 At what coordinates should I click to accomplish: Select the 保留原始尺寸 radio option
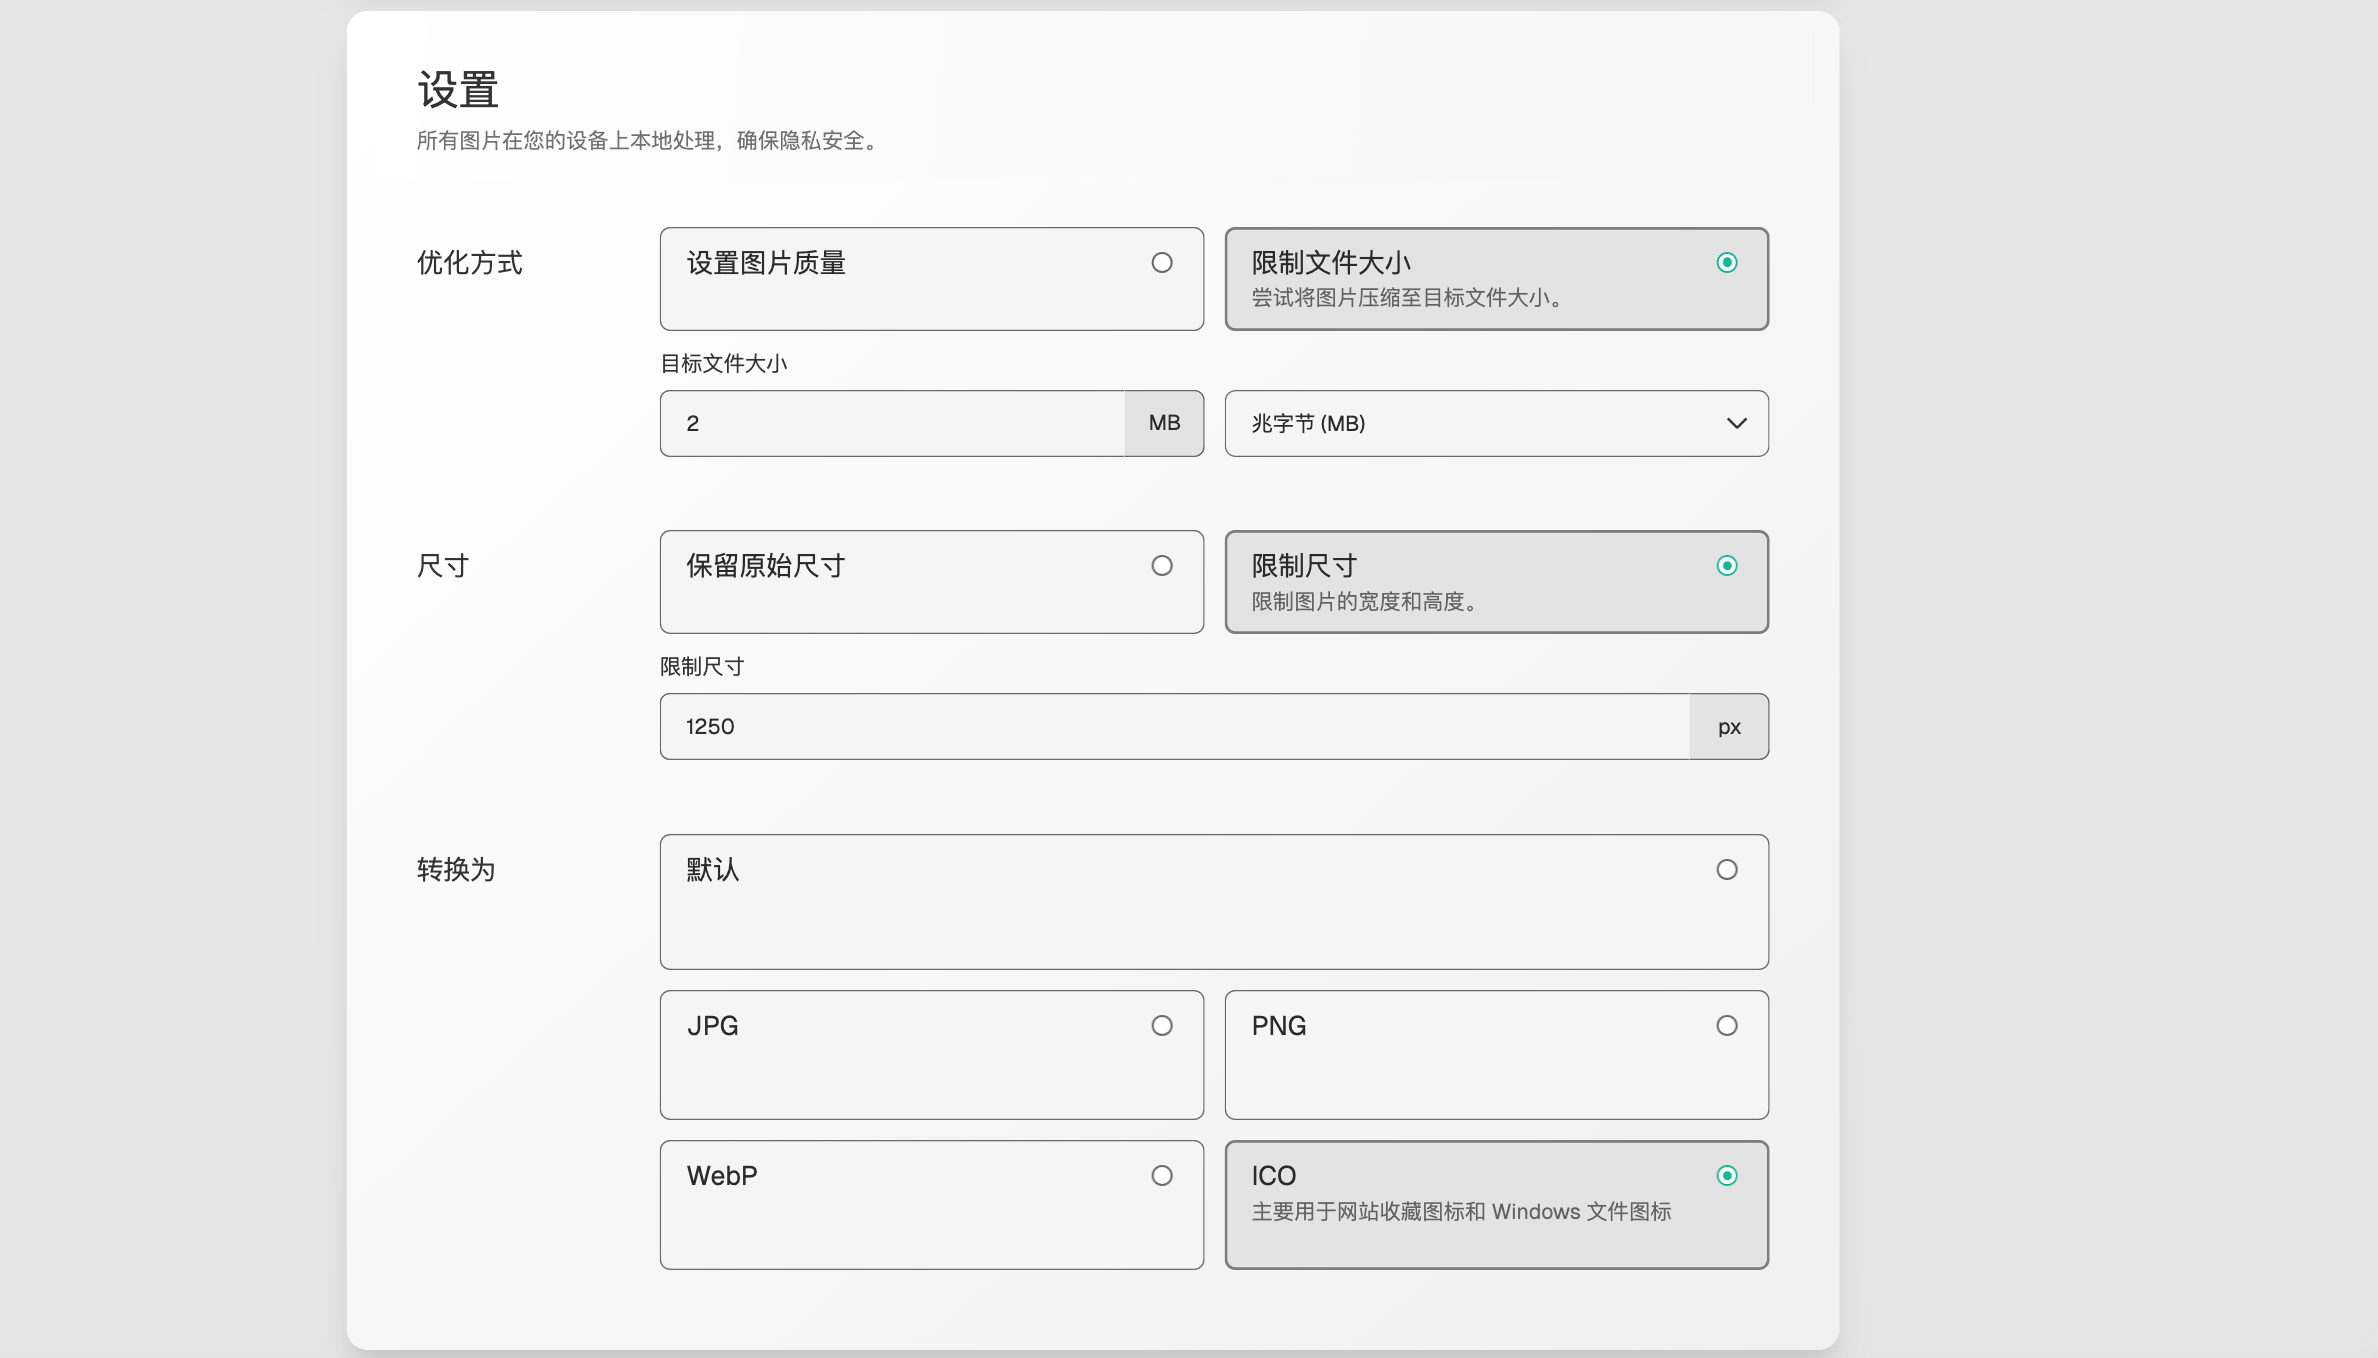[1161, 566]
